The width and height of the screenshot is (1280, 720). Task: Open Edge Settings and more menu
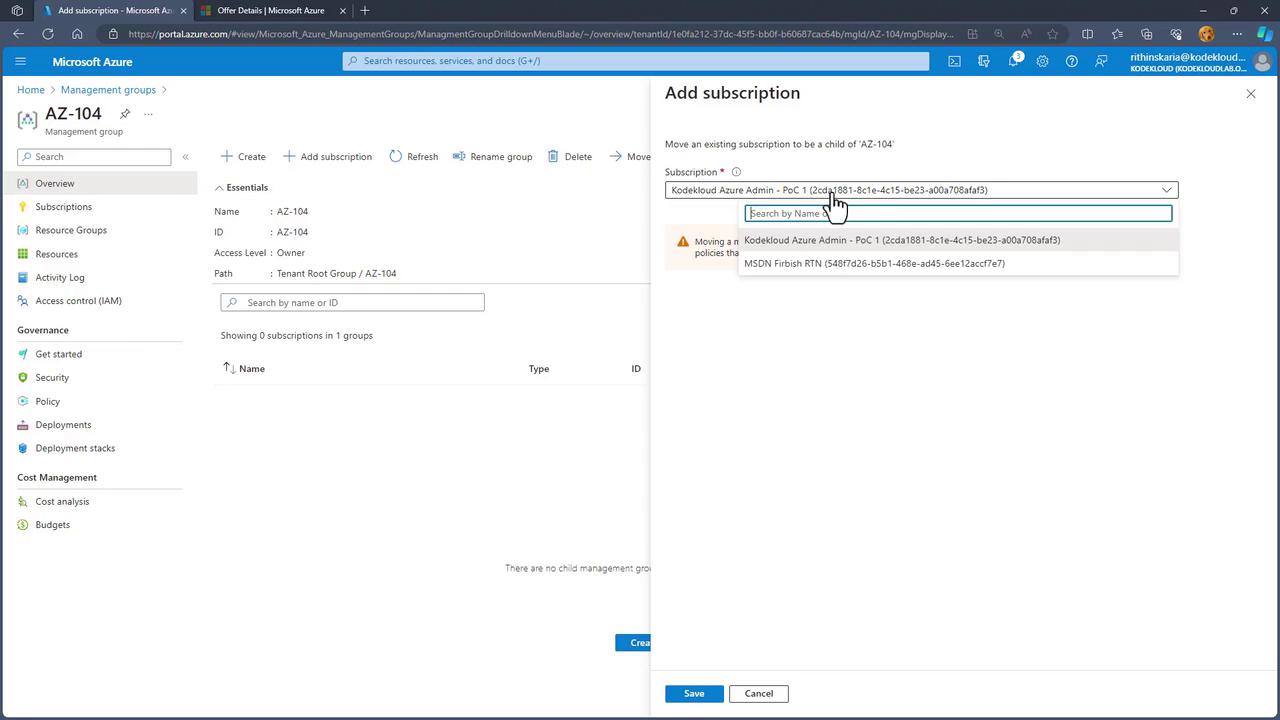[1237, 34]
